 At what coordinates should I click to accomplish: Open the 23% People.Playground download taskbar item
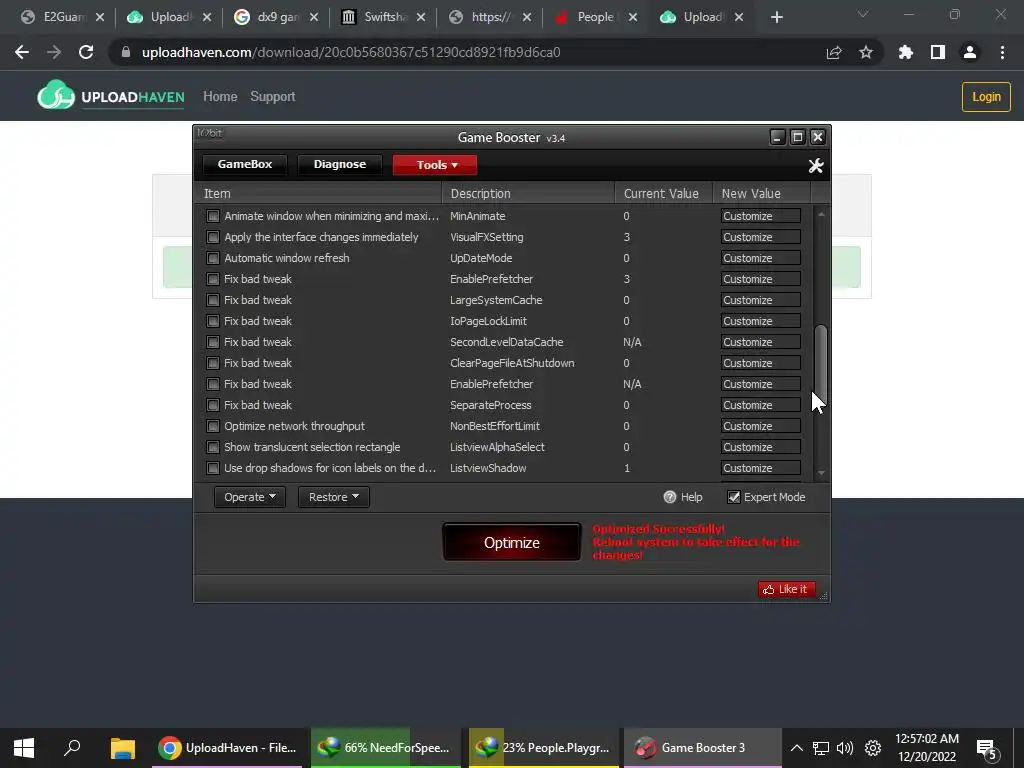tap(543, 748)
